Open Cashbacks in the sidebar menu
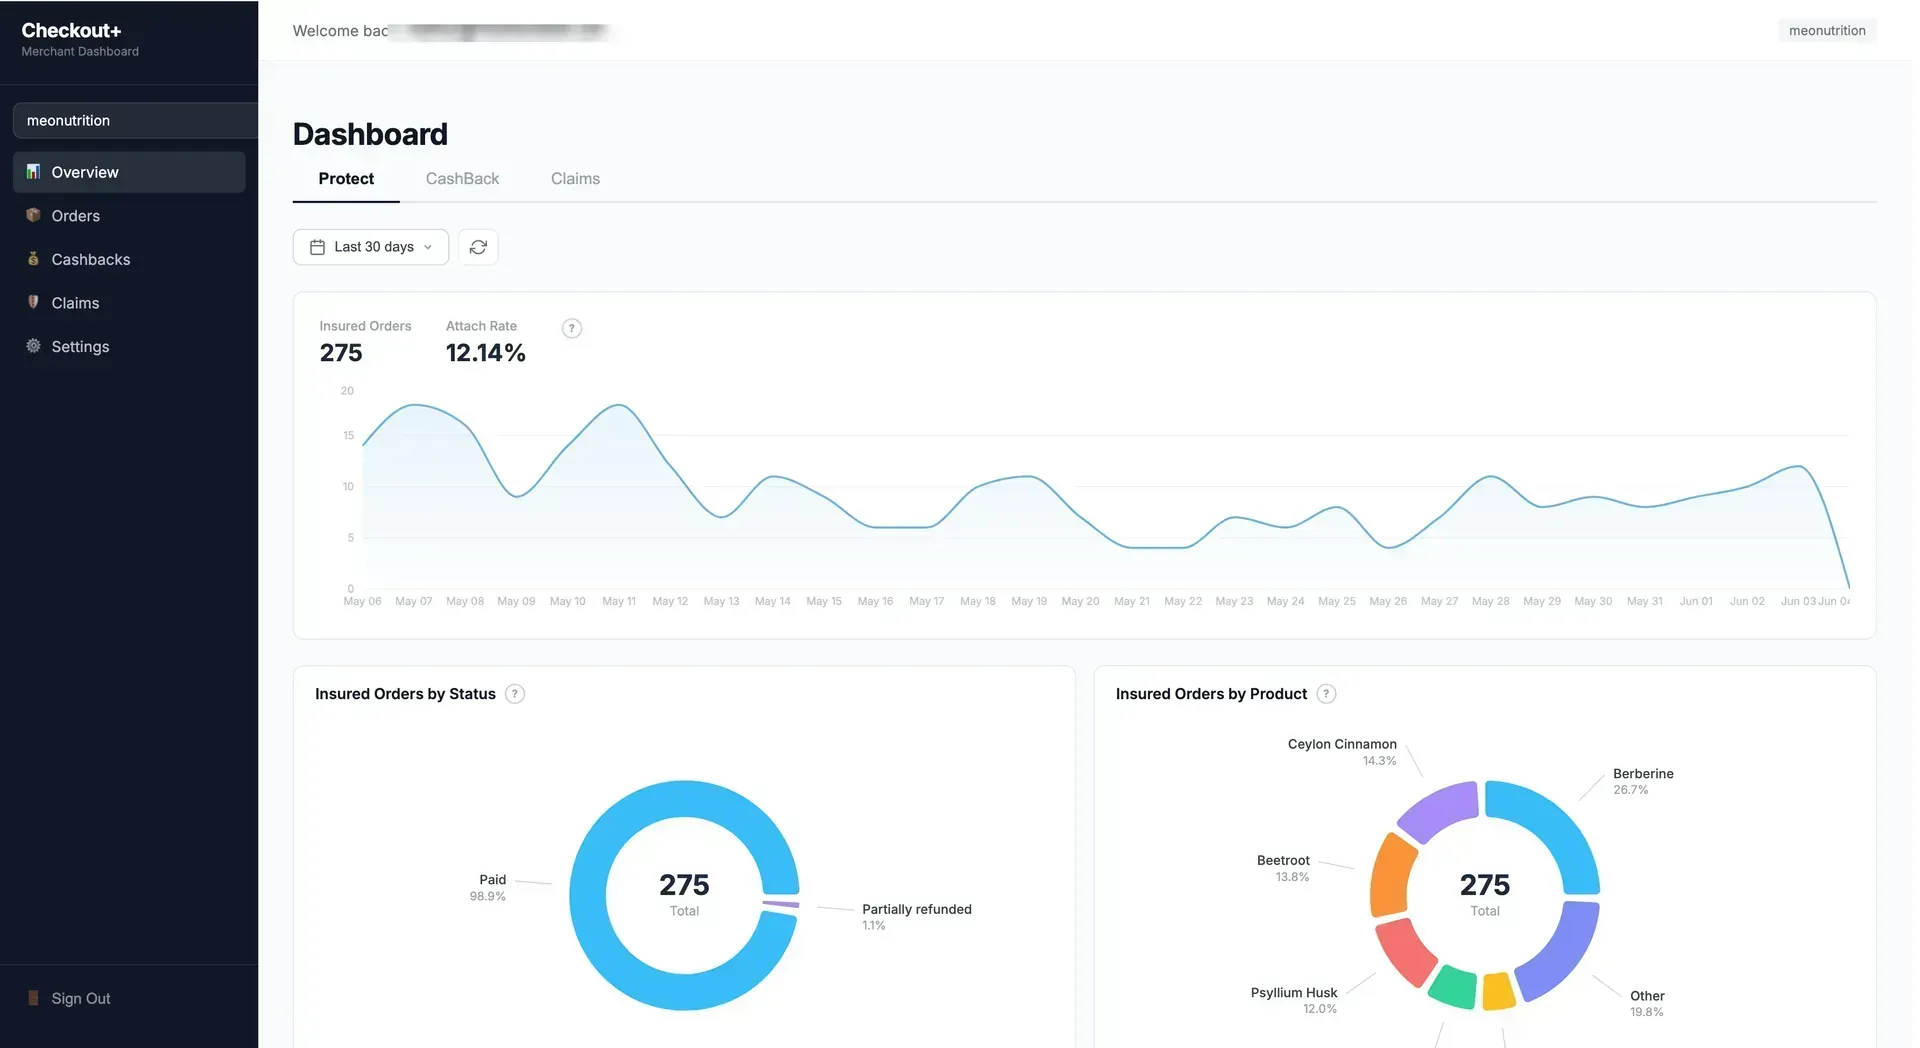Image resolution: width=1920 pixels, height=1048 pixels. click(129, 259)
